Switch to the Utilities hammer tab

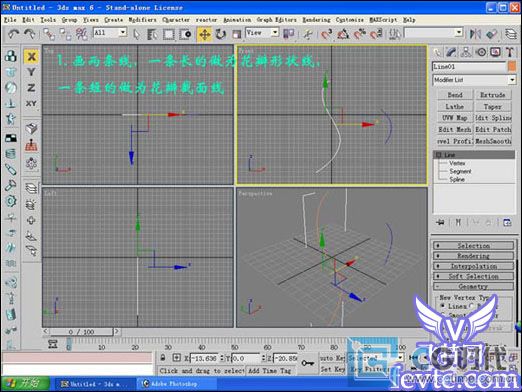tap(510, 52)
